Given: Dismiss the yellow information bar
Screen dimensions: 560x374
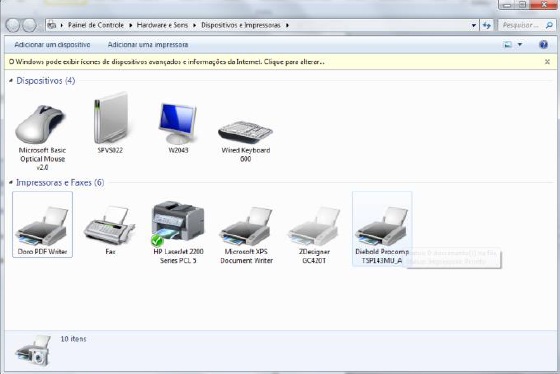Looking at the screenshot, I should pos(547,62).
